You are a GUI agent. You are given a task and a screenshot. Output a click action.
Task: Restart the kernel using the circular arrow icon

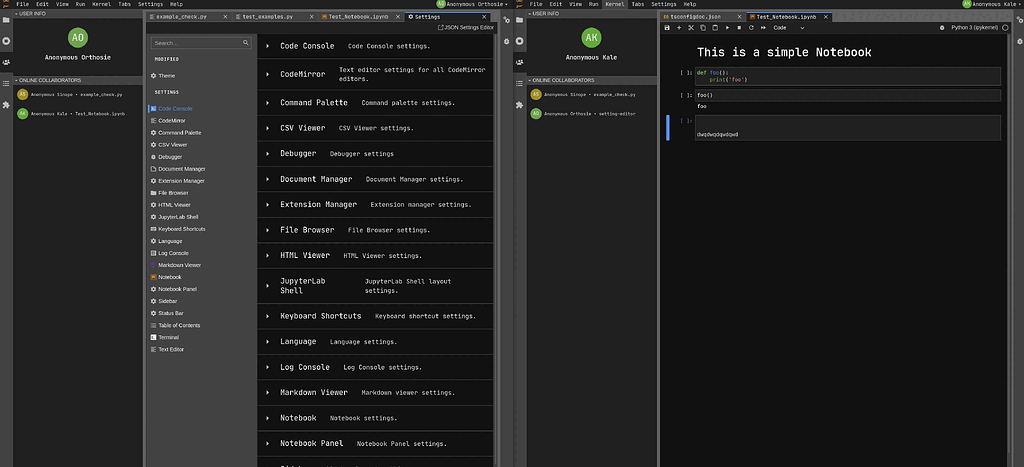(750, 28)
